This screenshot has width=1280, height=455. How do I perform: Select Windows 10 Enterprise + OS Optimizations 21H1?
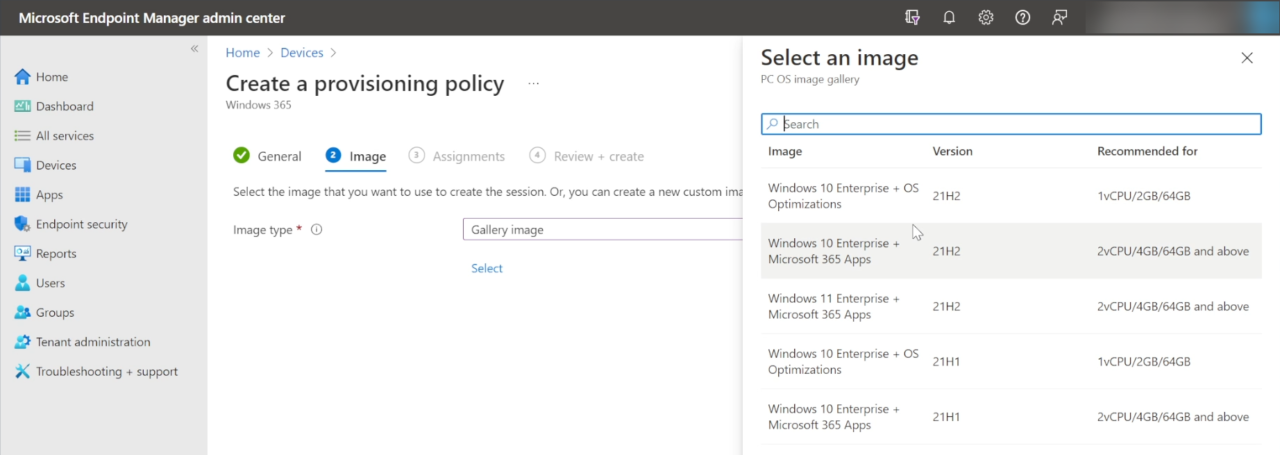[x=1011, y=361]
